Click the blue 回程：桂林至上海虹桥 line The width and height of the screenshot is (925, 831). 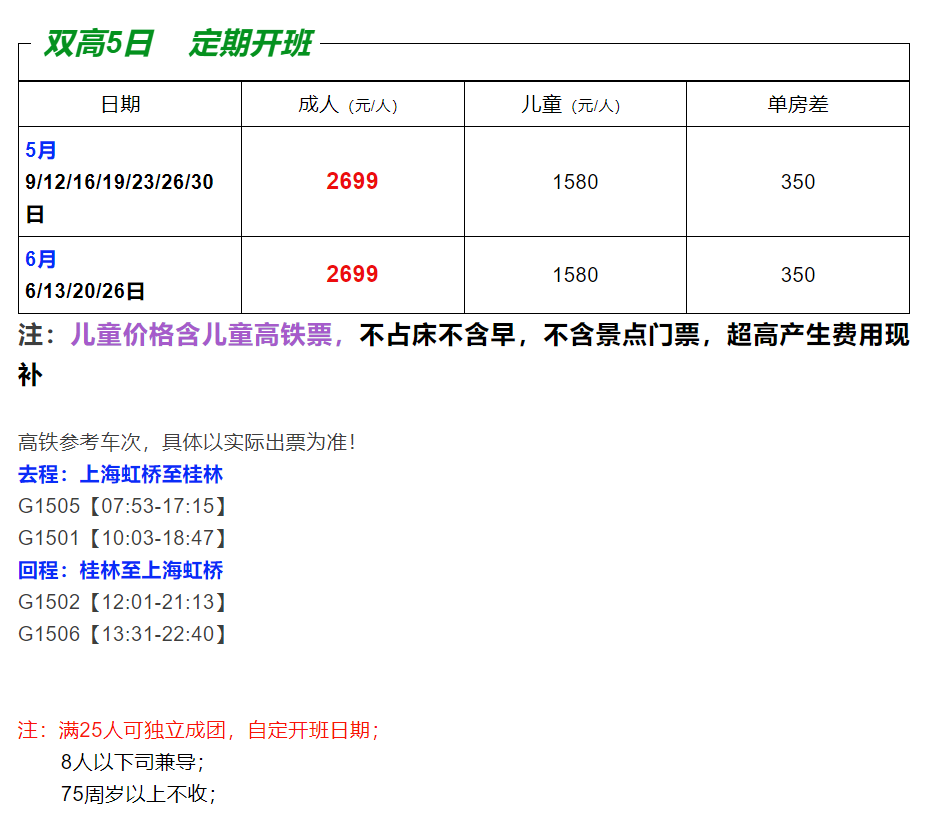tap(120, 570)
